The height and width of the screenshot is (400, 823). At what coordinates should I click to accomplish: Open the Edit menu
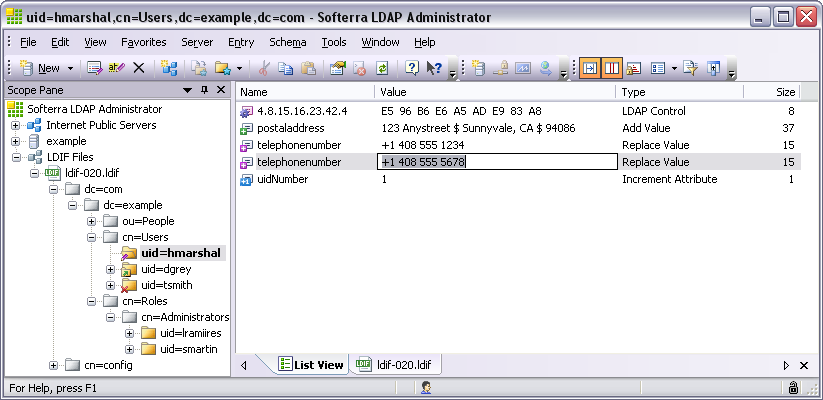60,42
